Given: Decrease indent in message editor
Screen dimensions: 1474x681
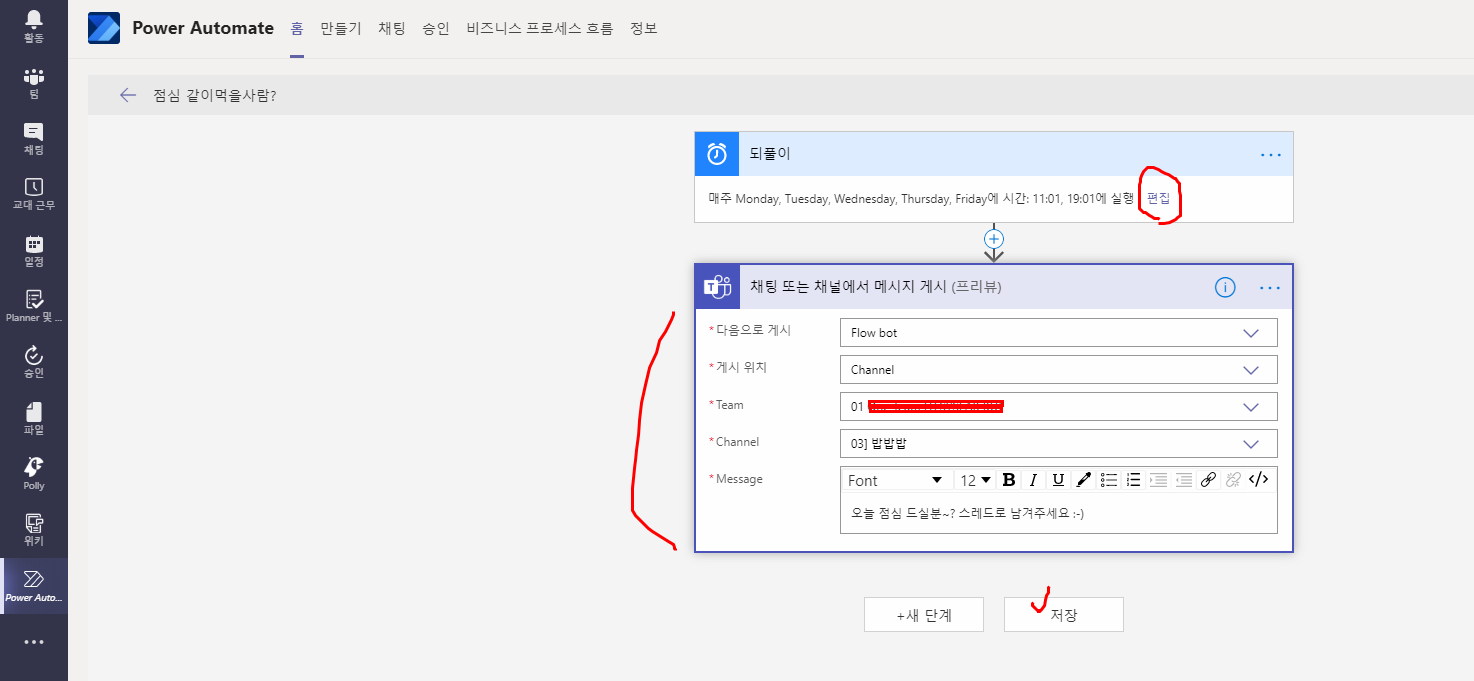Looking at the screenshot, I should point(1184,480).
